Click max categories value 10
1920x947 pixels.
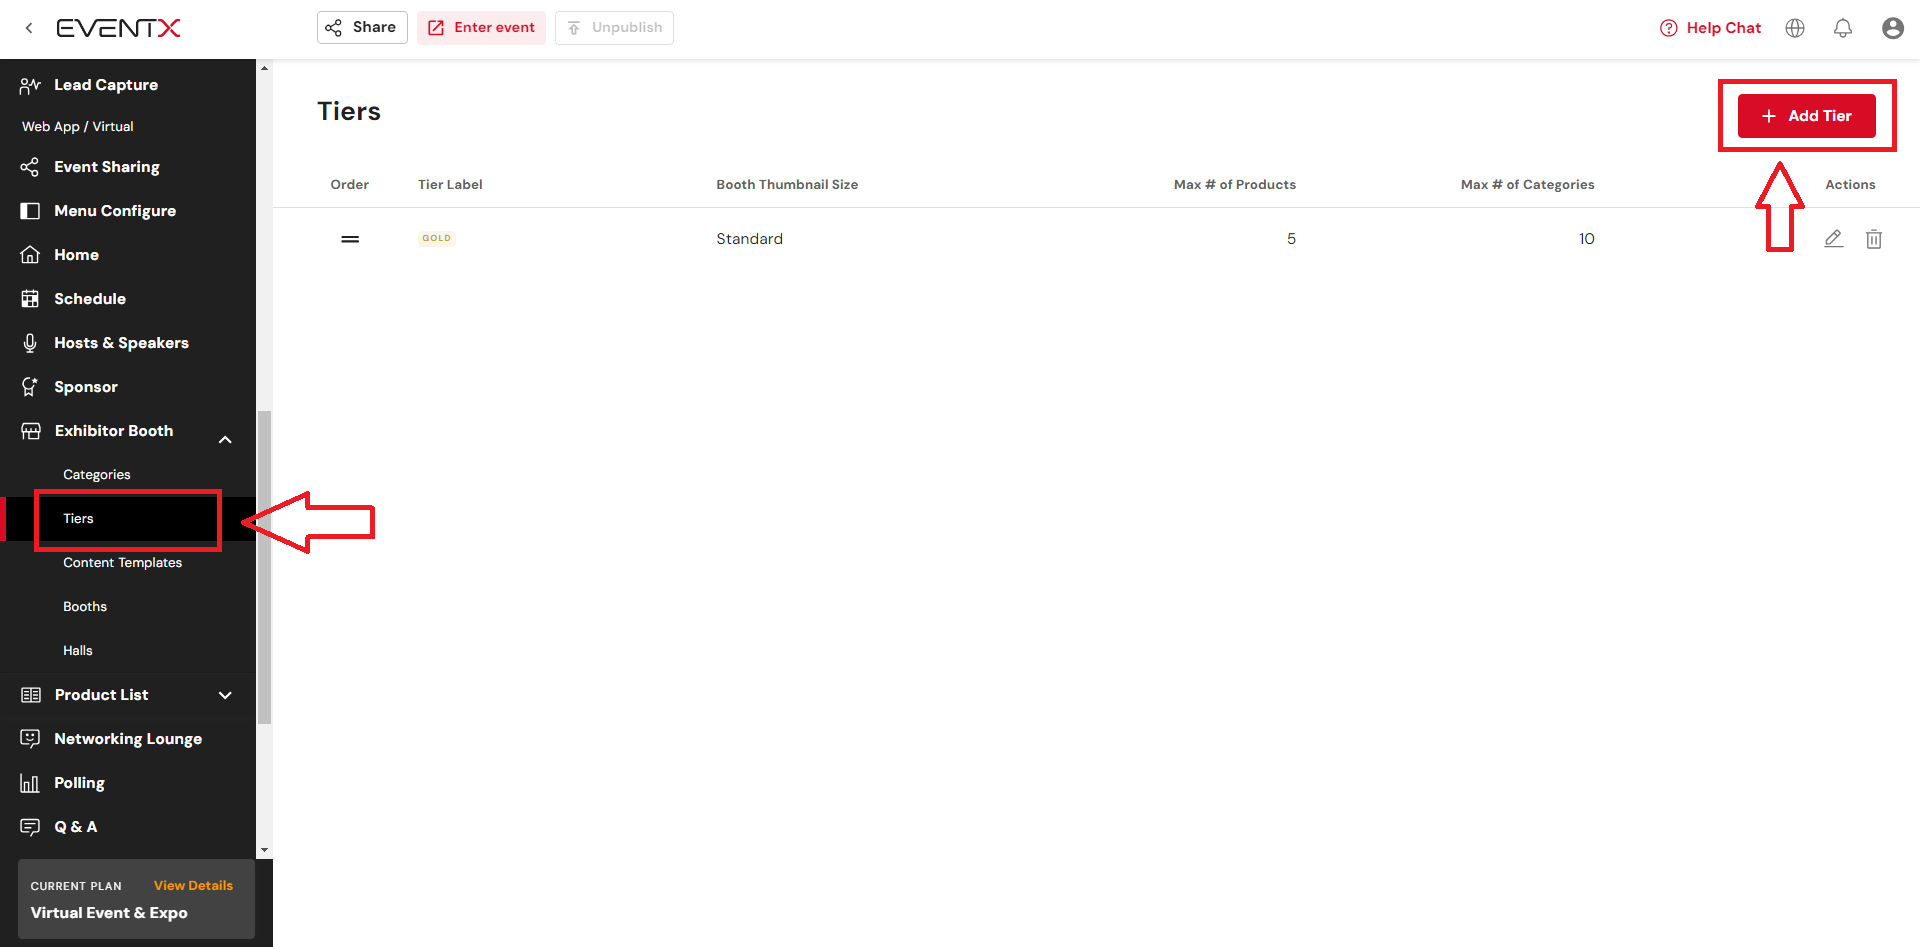1587,239
